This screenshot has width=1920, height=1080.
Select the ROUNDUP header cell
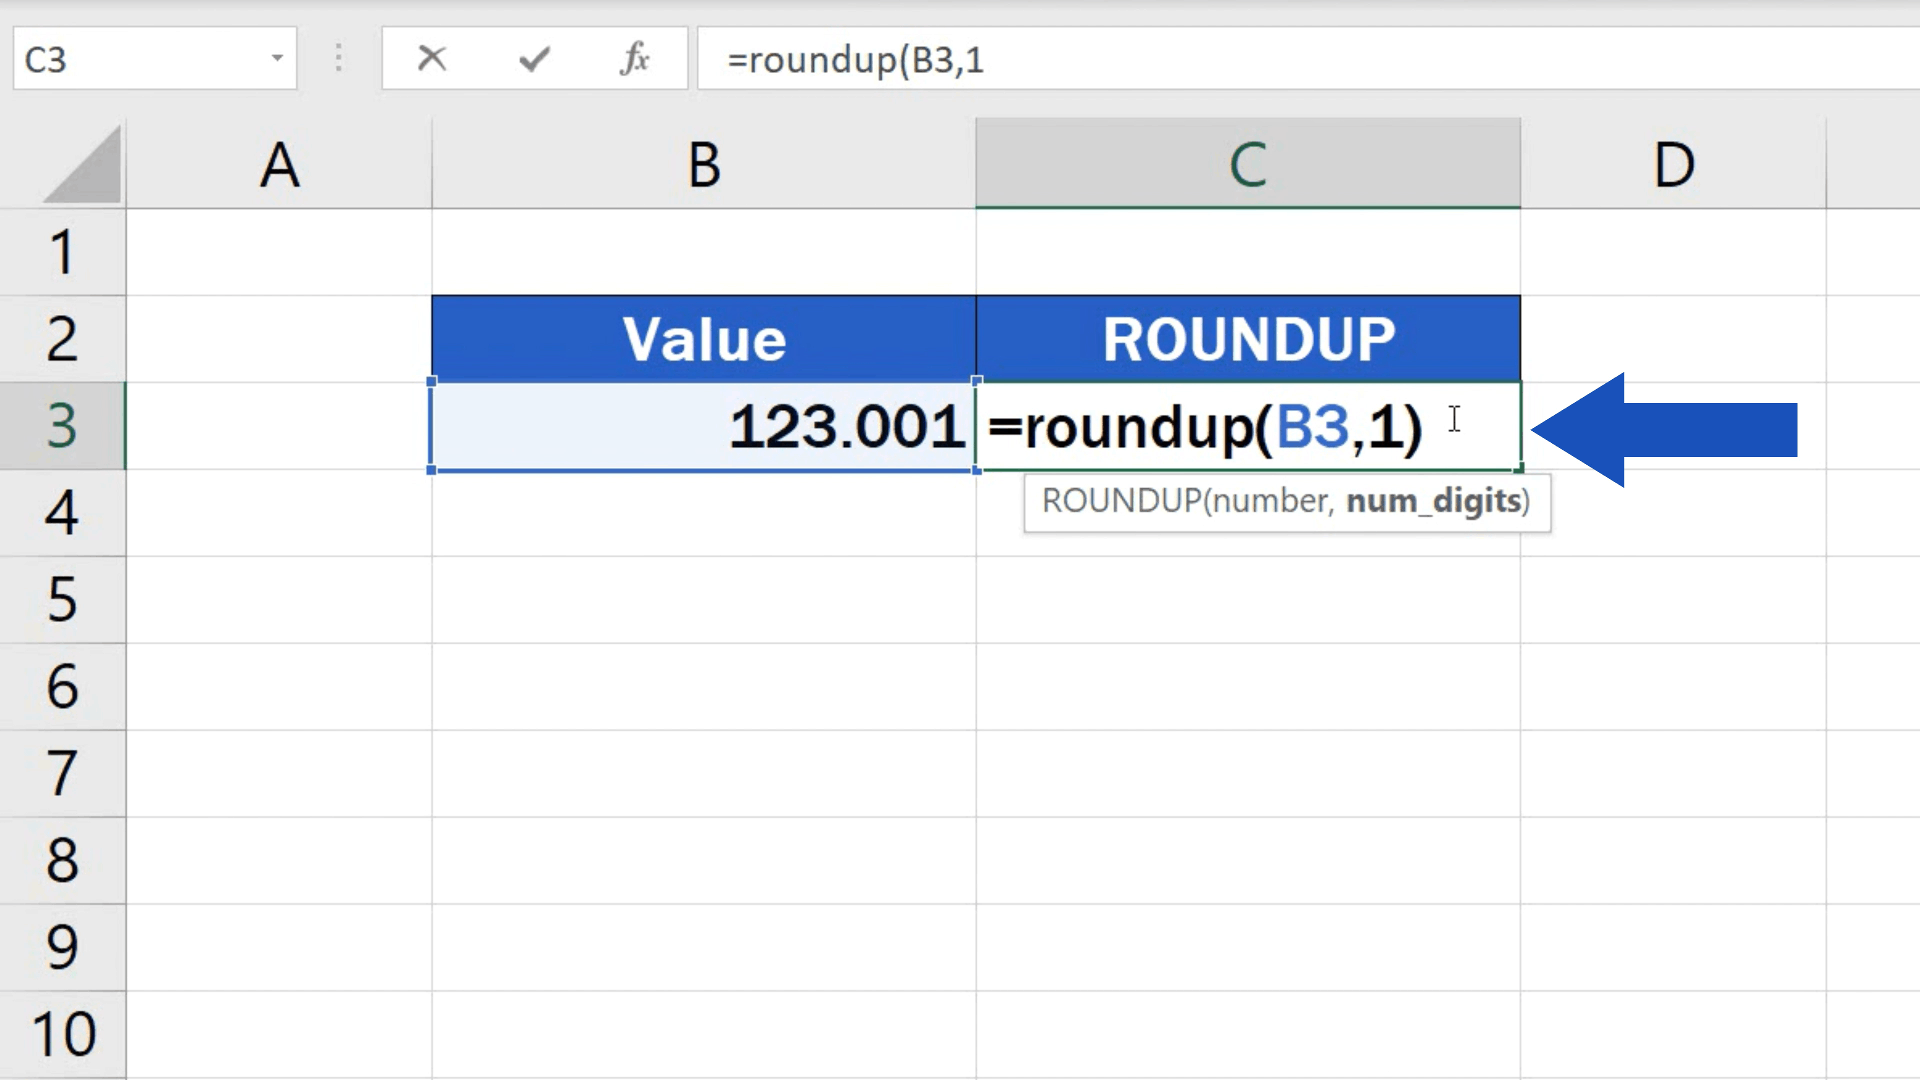coord(1246,338)
